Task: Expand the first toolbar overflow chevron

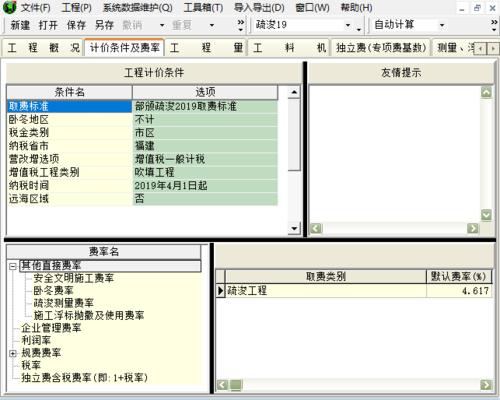Action: tap(241, 25)
